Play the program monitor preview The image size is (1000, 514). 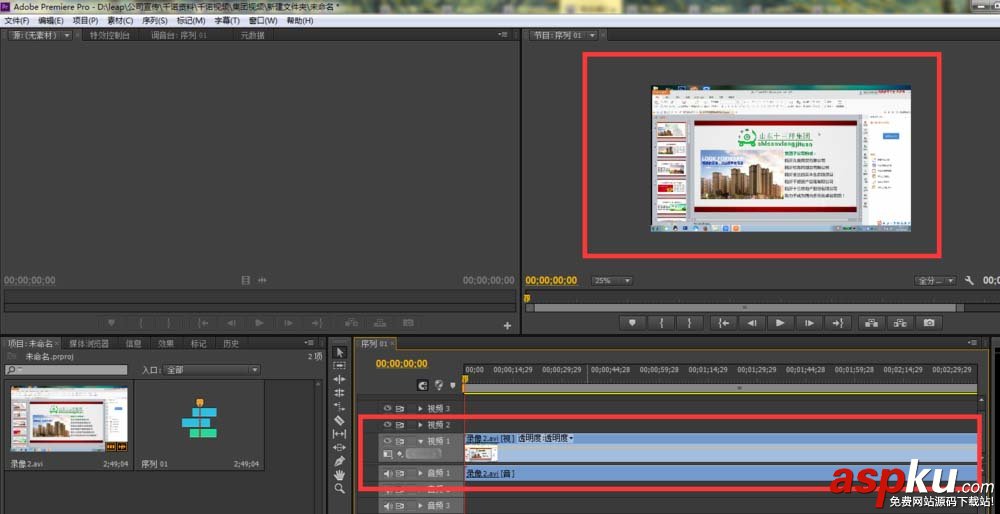tap(780, 323)
